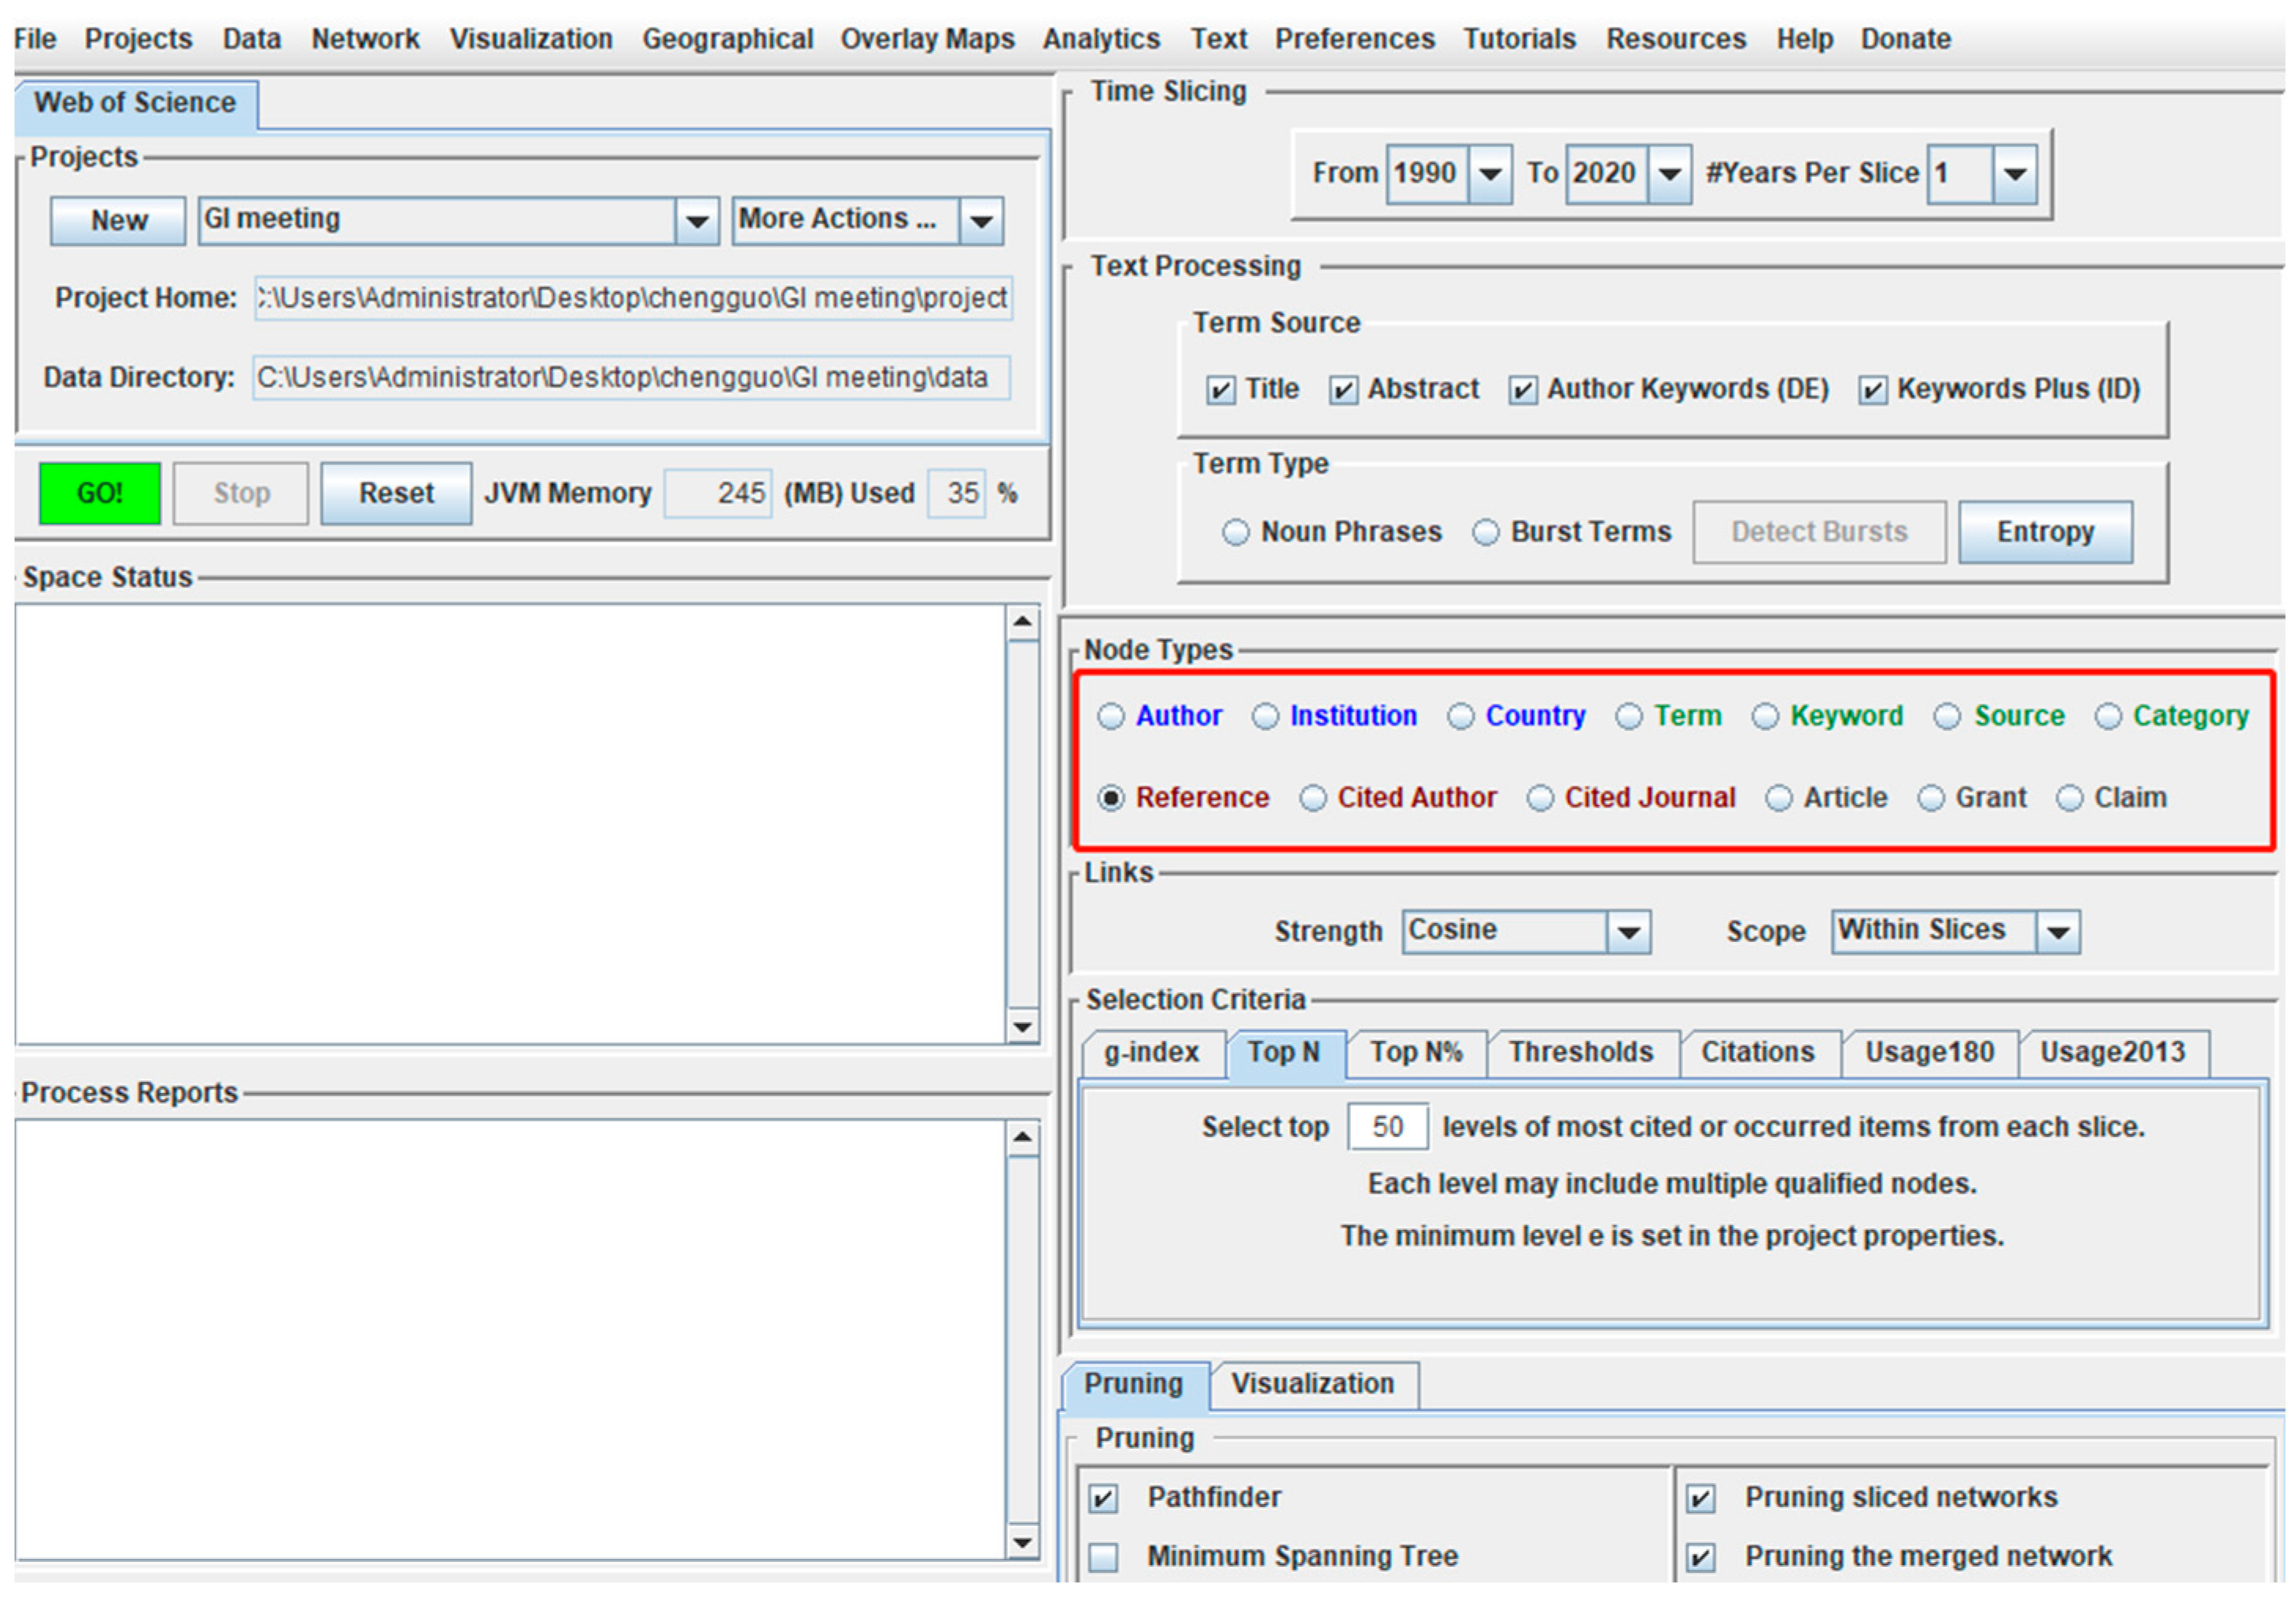Screen dimensions: 2296x1599
Task: Click Space Status scrollbar down arrow
Action: tap(1022, 1027)
